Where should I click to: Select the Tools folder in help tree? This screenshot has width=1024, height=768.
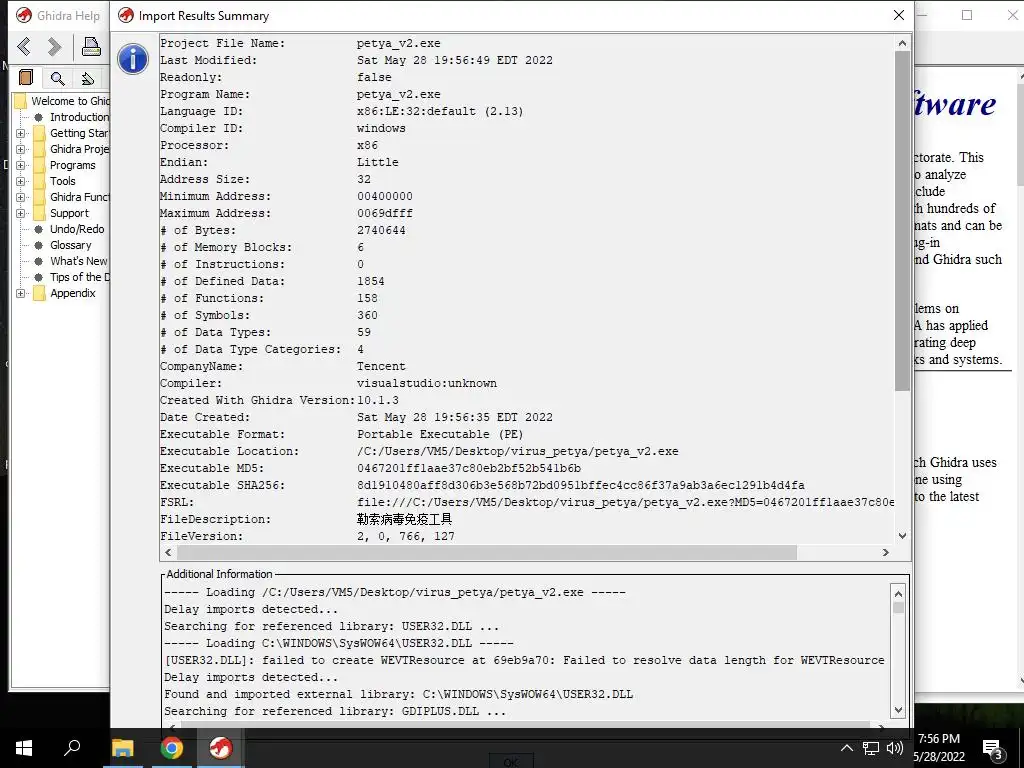pyautogui.click(x=63, y=181)
